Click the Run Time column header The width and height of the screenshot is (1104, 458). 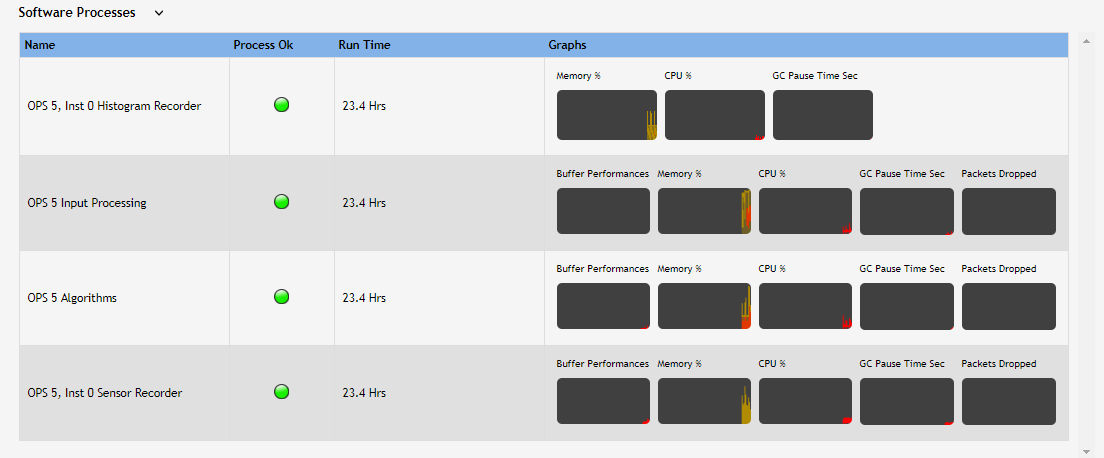[x=364, y=45]
